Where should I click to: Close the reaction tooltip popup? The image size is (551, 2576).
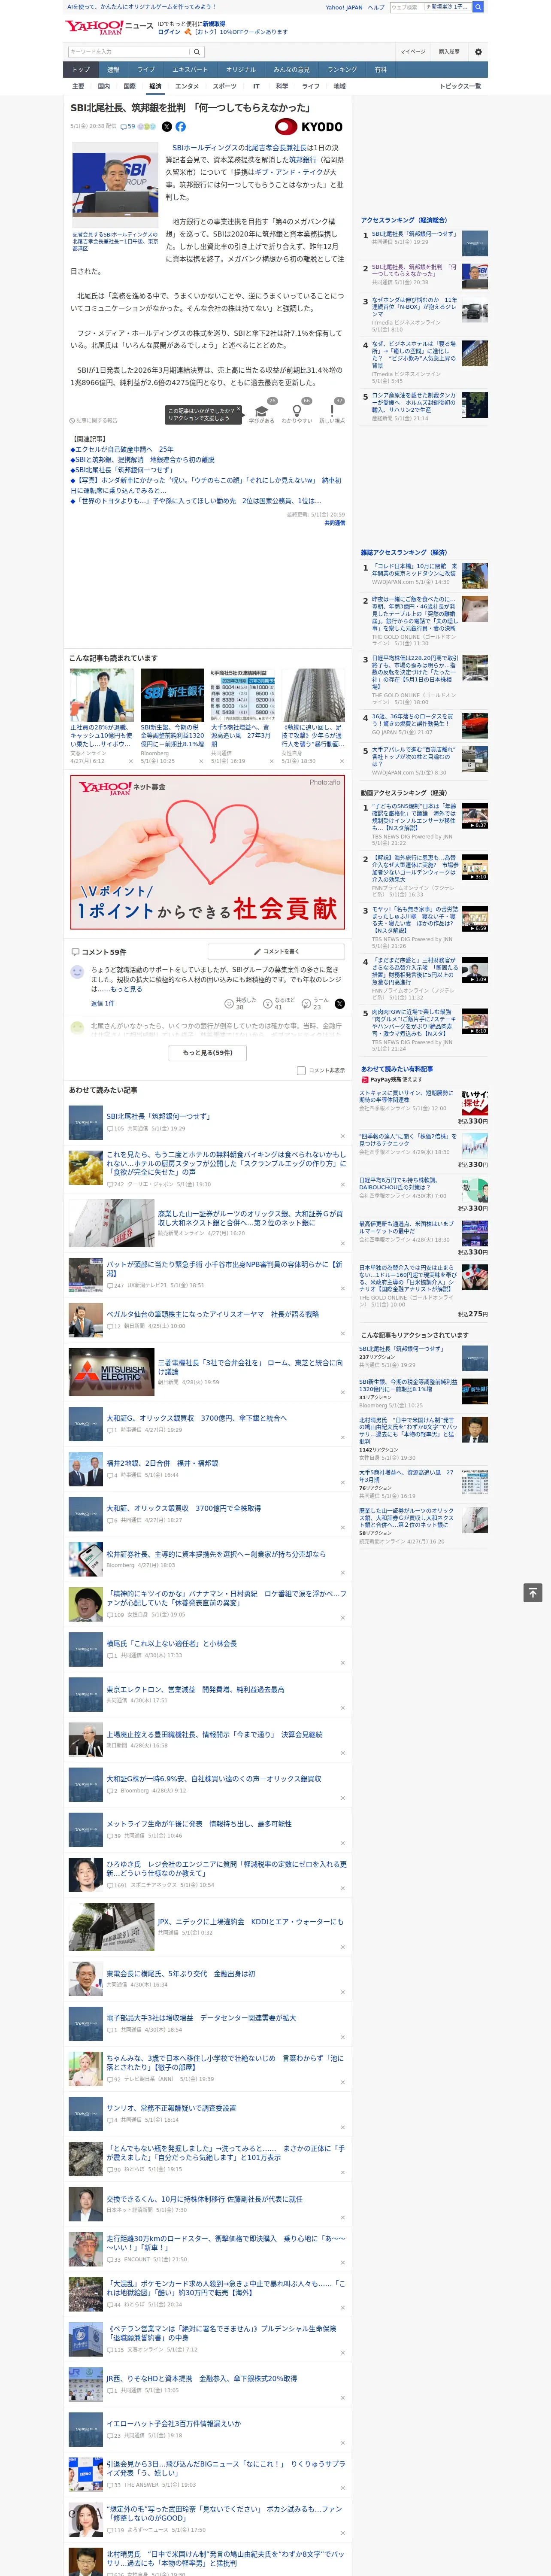pyautogui.click(x=239, y=410)
